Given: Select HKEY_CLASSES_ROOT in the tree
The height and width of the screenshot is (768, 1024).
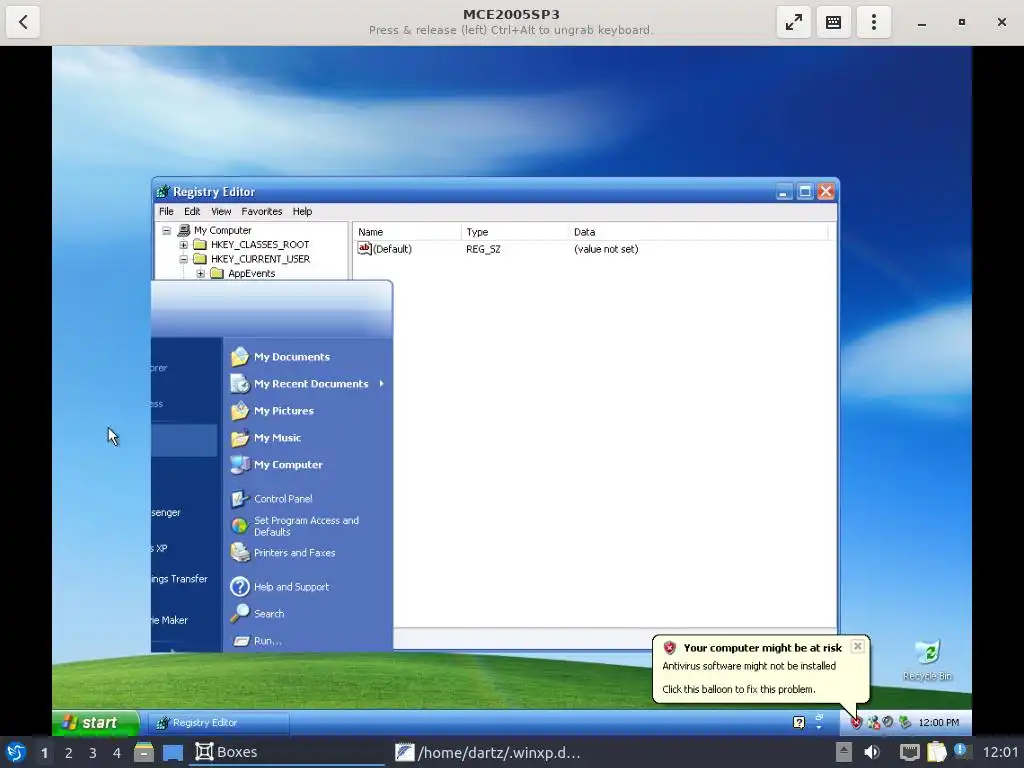Looking at the screenshot, I should click(x=260, y=245).
